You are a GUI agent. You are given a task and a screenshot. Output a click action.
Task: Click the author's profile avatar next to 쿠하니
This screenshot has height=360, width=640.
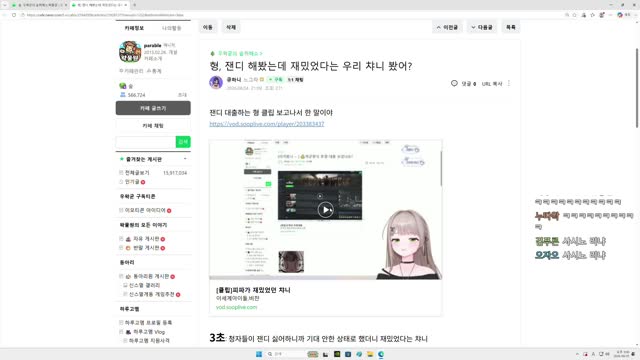(216, 82)
